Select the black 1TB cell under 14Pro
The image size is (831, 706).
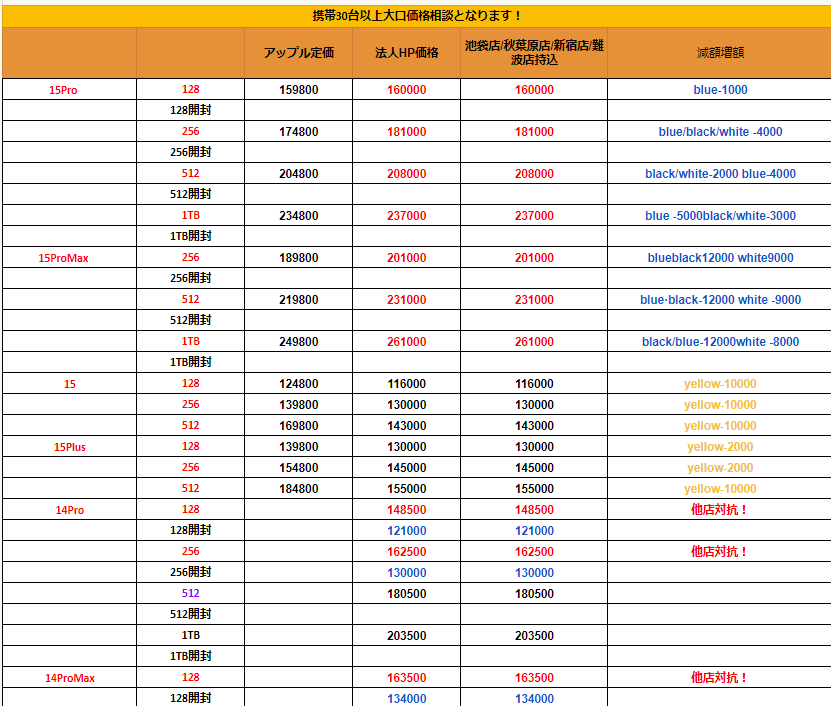(x=191, y=635)
